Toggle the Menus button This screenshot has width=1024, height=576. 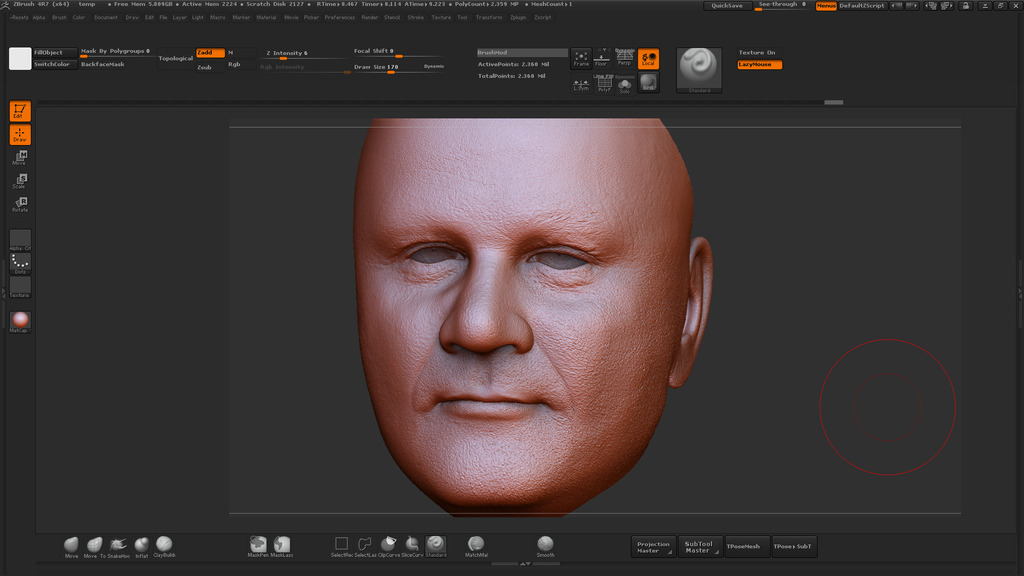(826, 5)
